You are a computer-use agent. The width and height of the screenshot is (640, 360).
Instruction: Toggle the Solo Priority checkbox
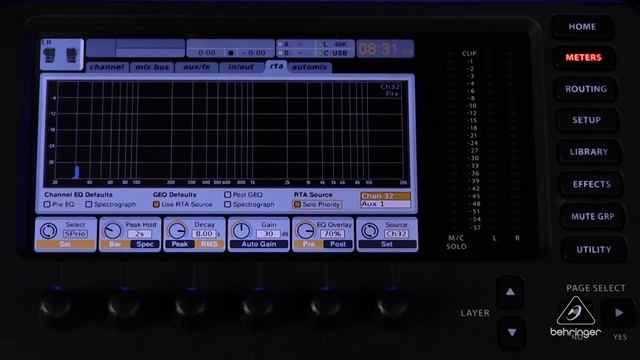click(x=297, y=204)
